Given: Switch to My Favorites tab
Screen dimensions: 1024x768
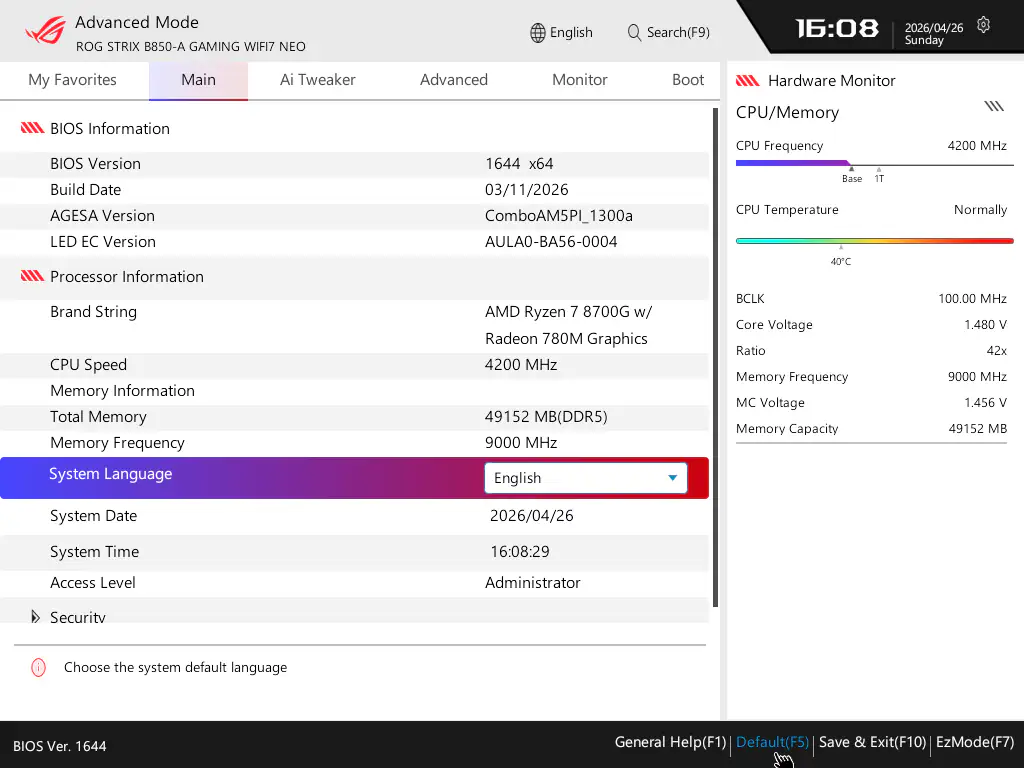Looking at the screenshot, I should click(x=72, y=80).
